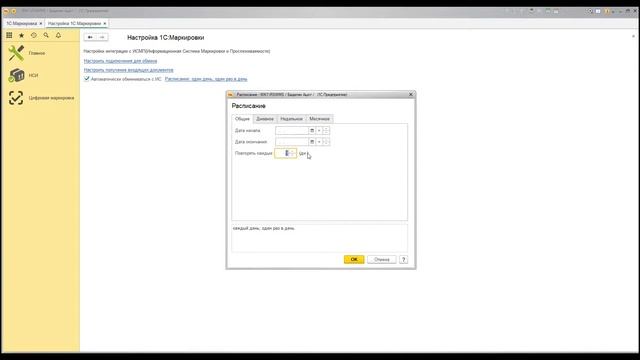Close the Расписание dialog

[x=411, y=95]
